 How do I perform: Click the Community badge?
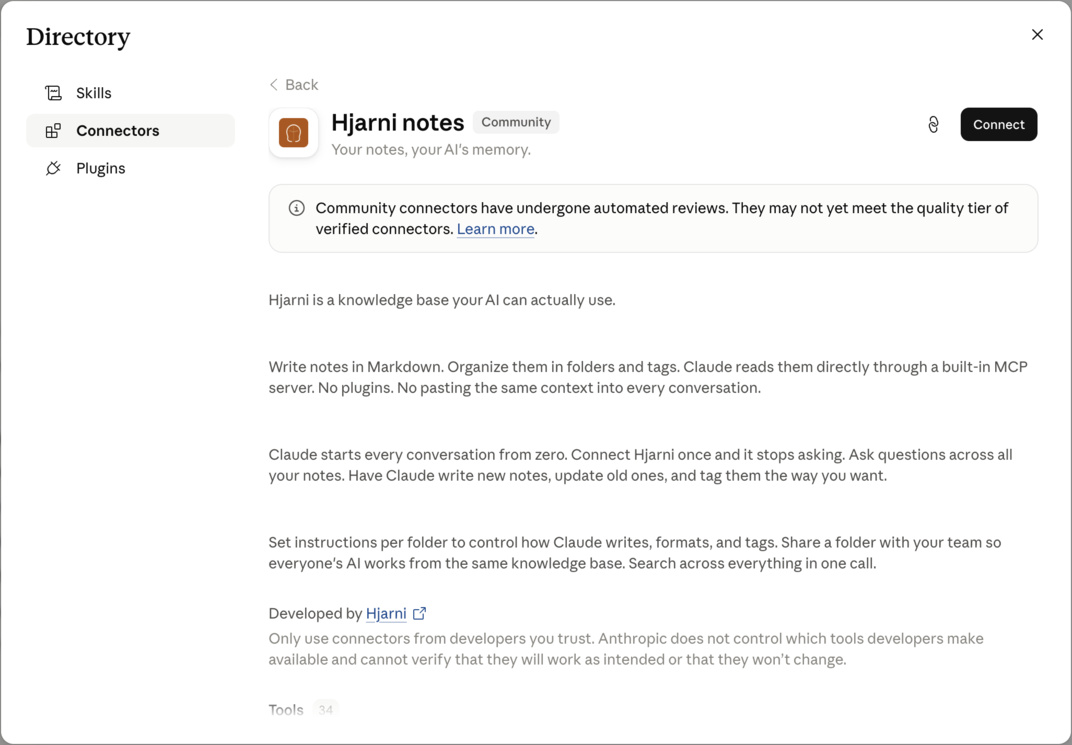515,122
